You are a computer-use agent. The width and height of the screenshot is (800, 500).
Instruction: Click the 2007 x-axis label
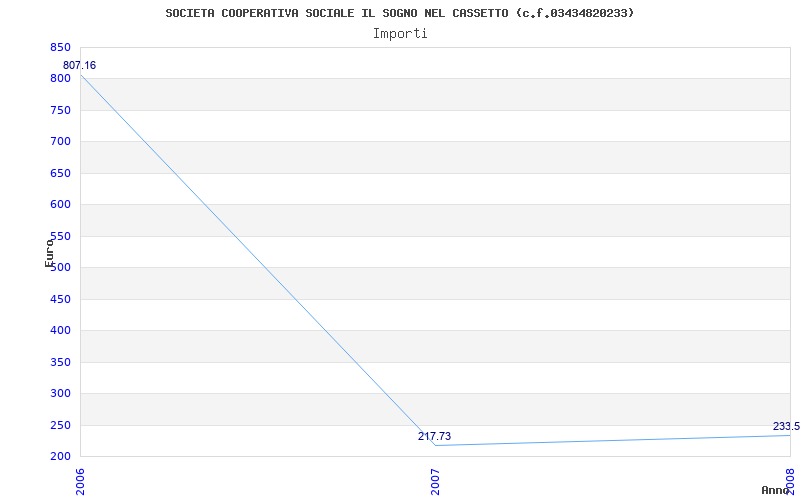coord(435,482)
